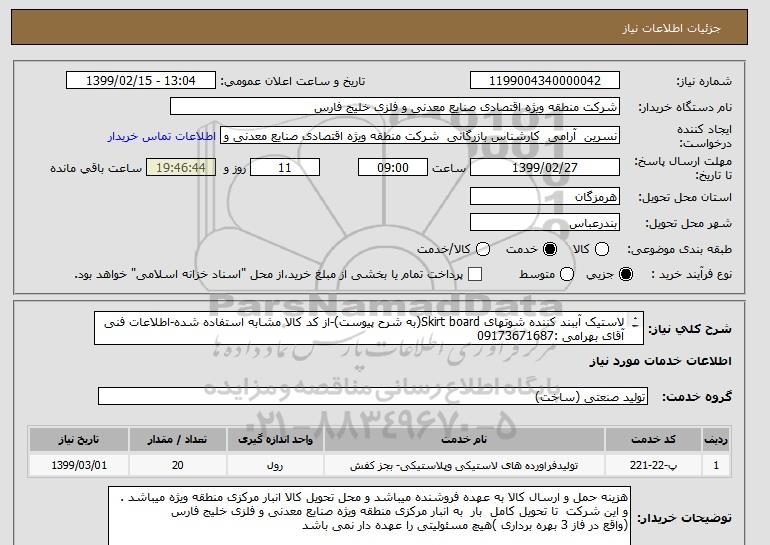Click the quantity cell 20
Screen dimensions: 770x545
tap(177, 465)
